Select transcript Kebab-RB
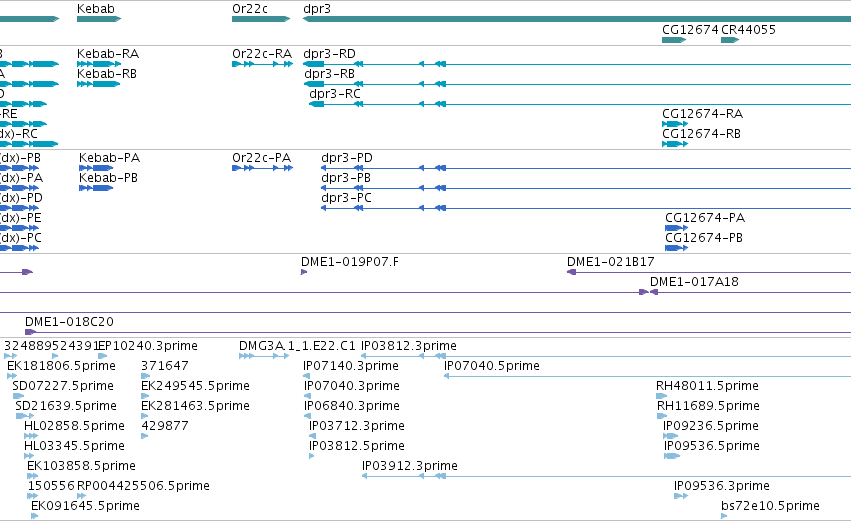This screenshot has width=851, height=521. pyautogui.click(x=106, y=74)
